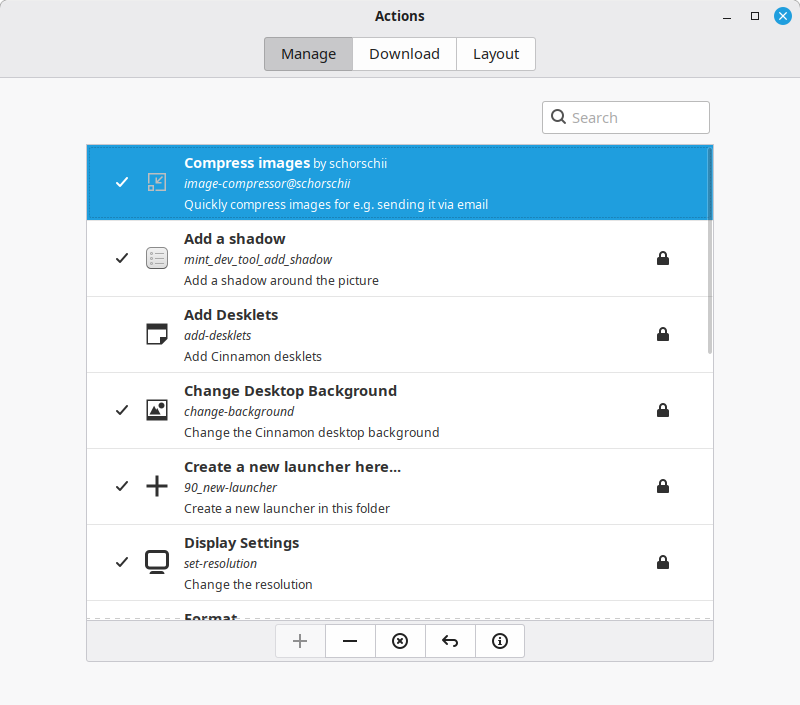This screenshot has width=800, height=705.
Task: Click '90_new-launcher' identifier text
Action: [231, 488]
